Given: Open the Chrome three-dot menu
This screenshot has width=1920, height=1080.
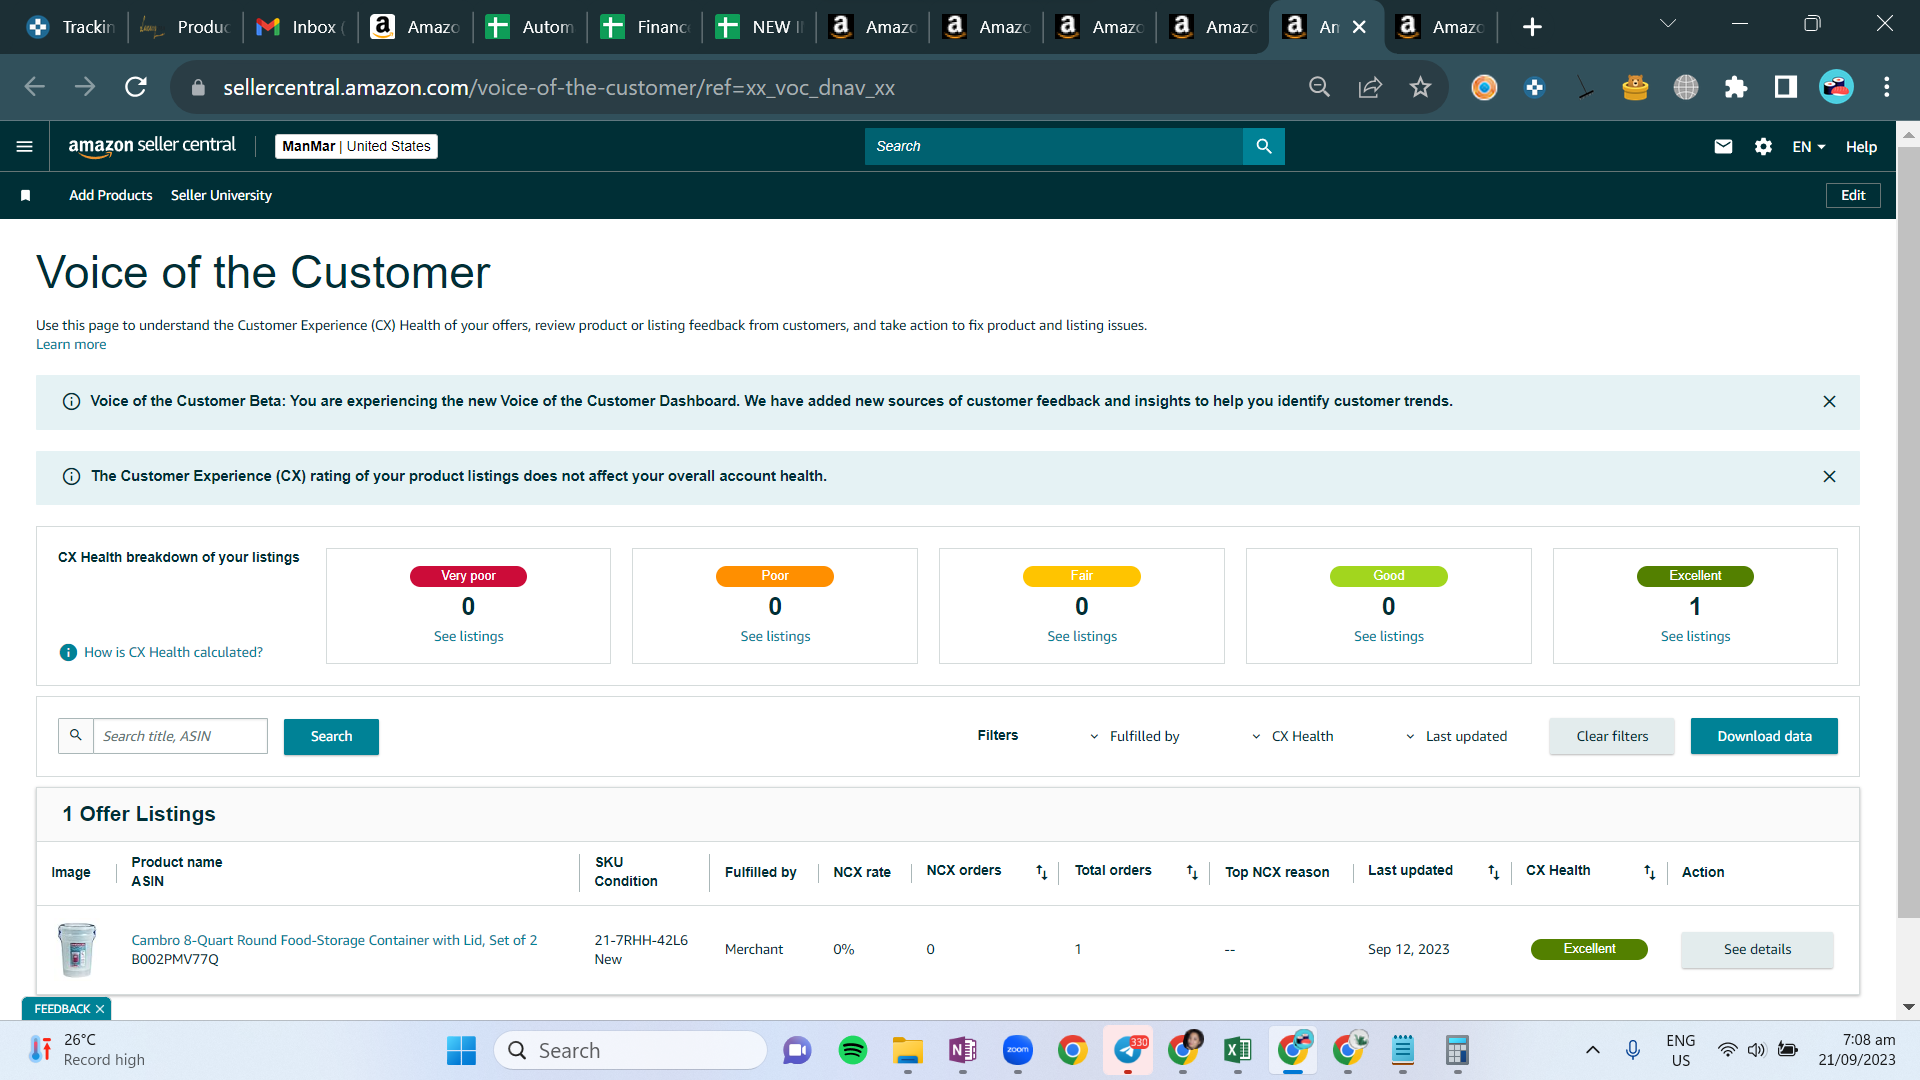Looking at the screenshot, I should pos(1887,87).
